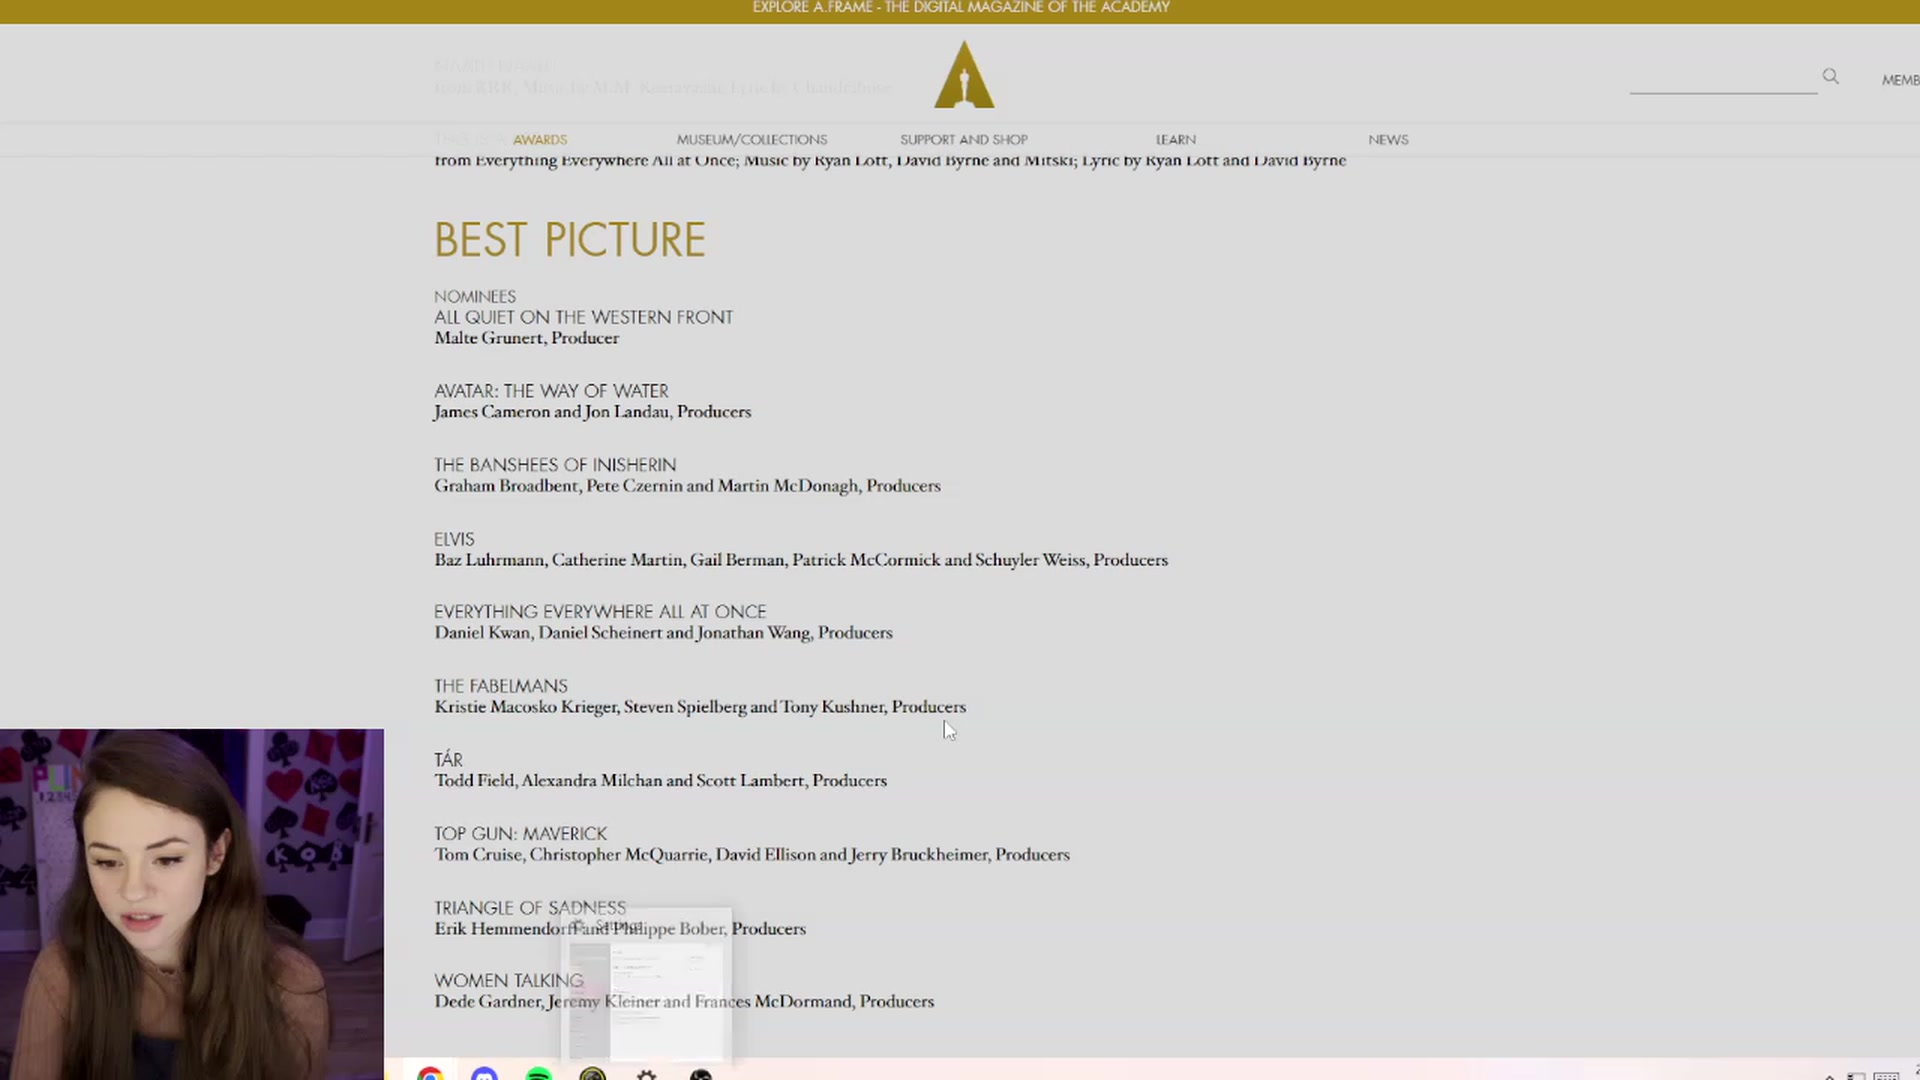This screenshot has height=1080, width=1920.
Task: Select The Banshees of Inisherin title
Action: click(555, 465)
